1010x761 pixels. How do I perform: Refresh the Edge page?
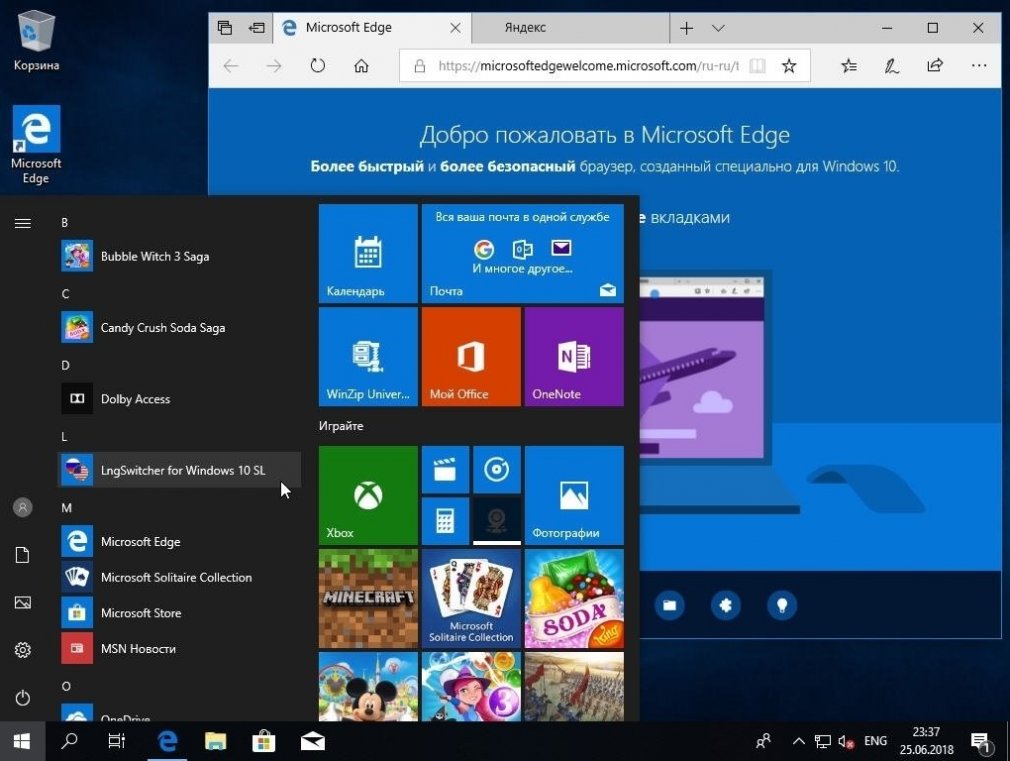pyautogui.click(x=318, y=66)
